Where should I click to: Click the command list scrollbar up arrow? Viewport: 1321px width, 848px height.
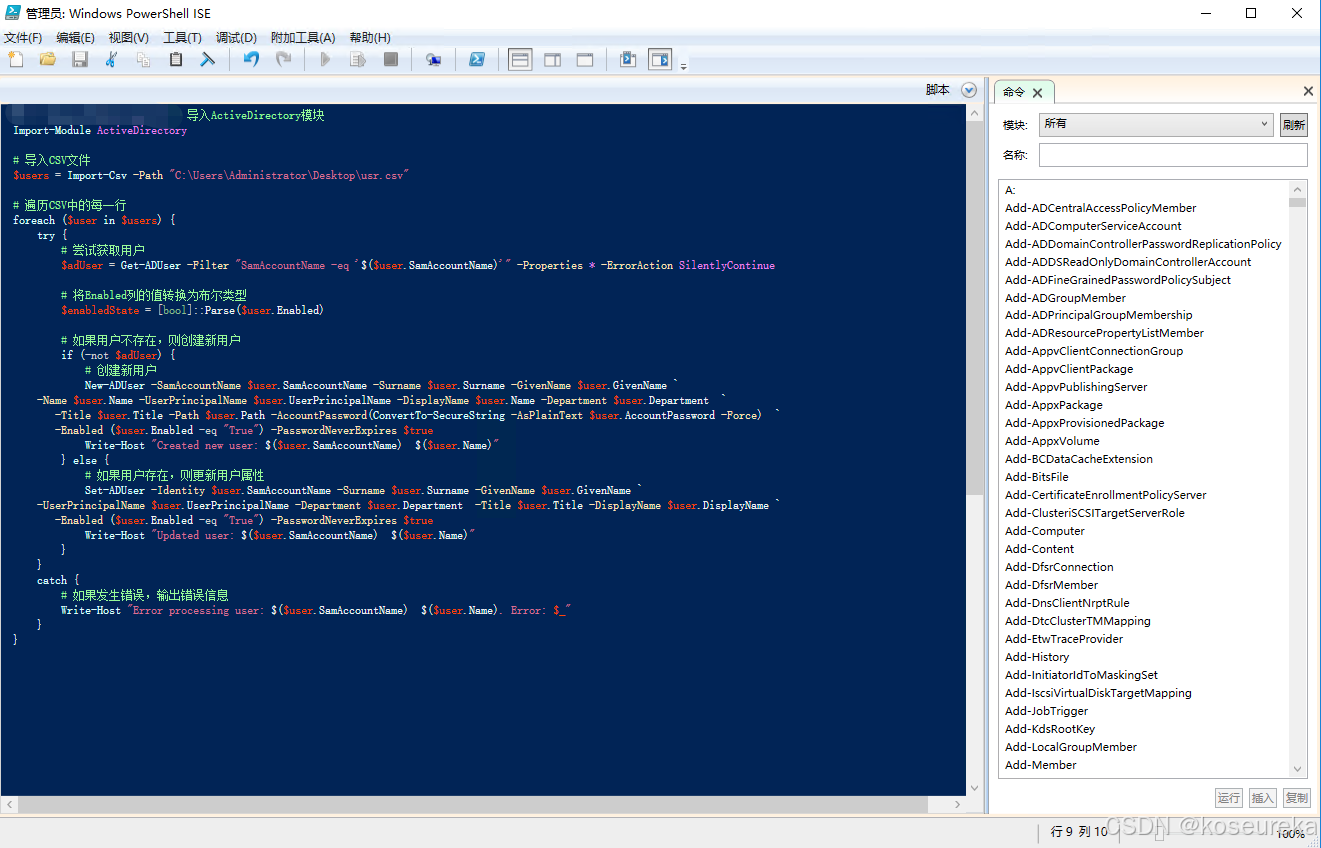pyautogui.click(x=1298, y=189)
